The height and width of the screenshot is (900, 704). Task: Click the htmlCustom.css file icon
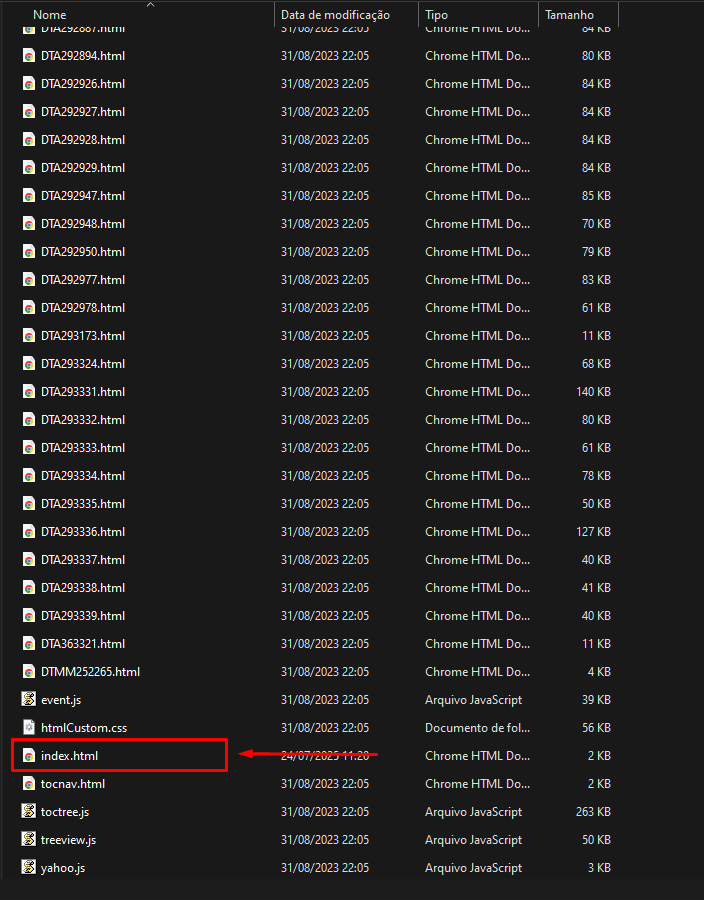click(29, 728)
